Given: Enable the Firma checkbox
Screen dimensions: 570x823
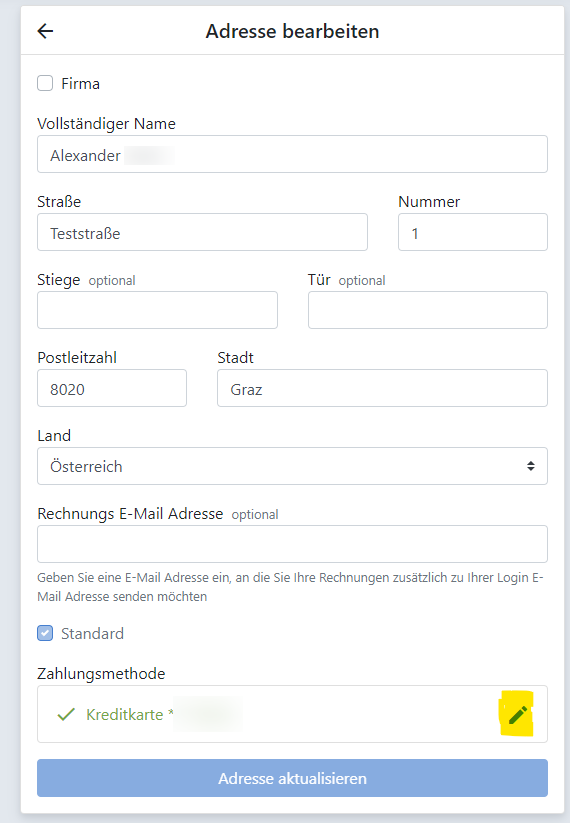Looking at the screenshot, I should coord(45,83).
